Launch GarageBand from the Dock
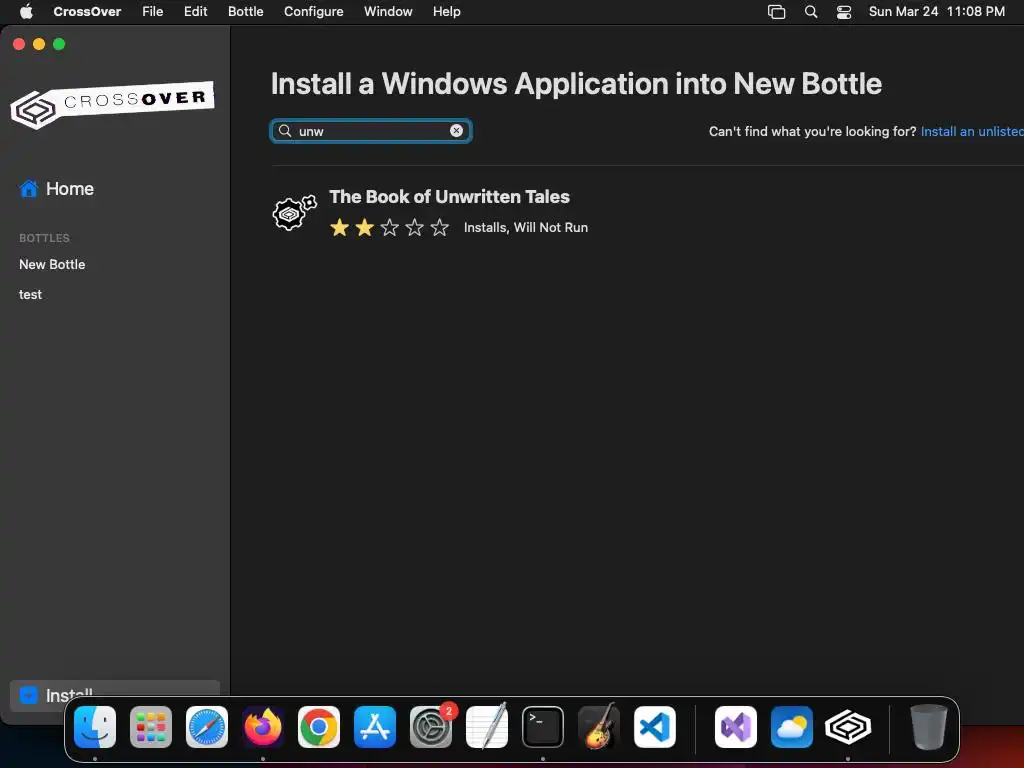1024x768 pixels. point(599,726)
